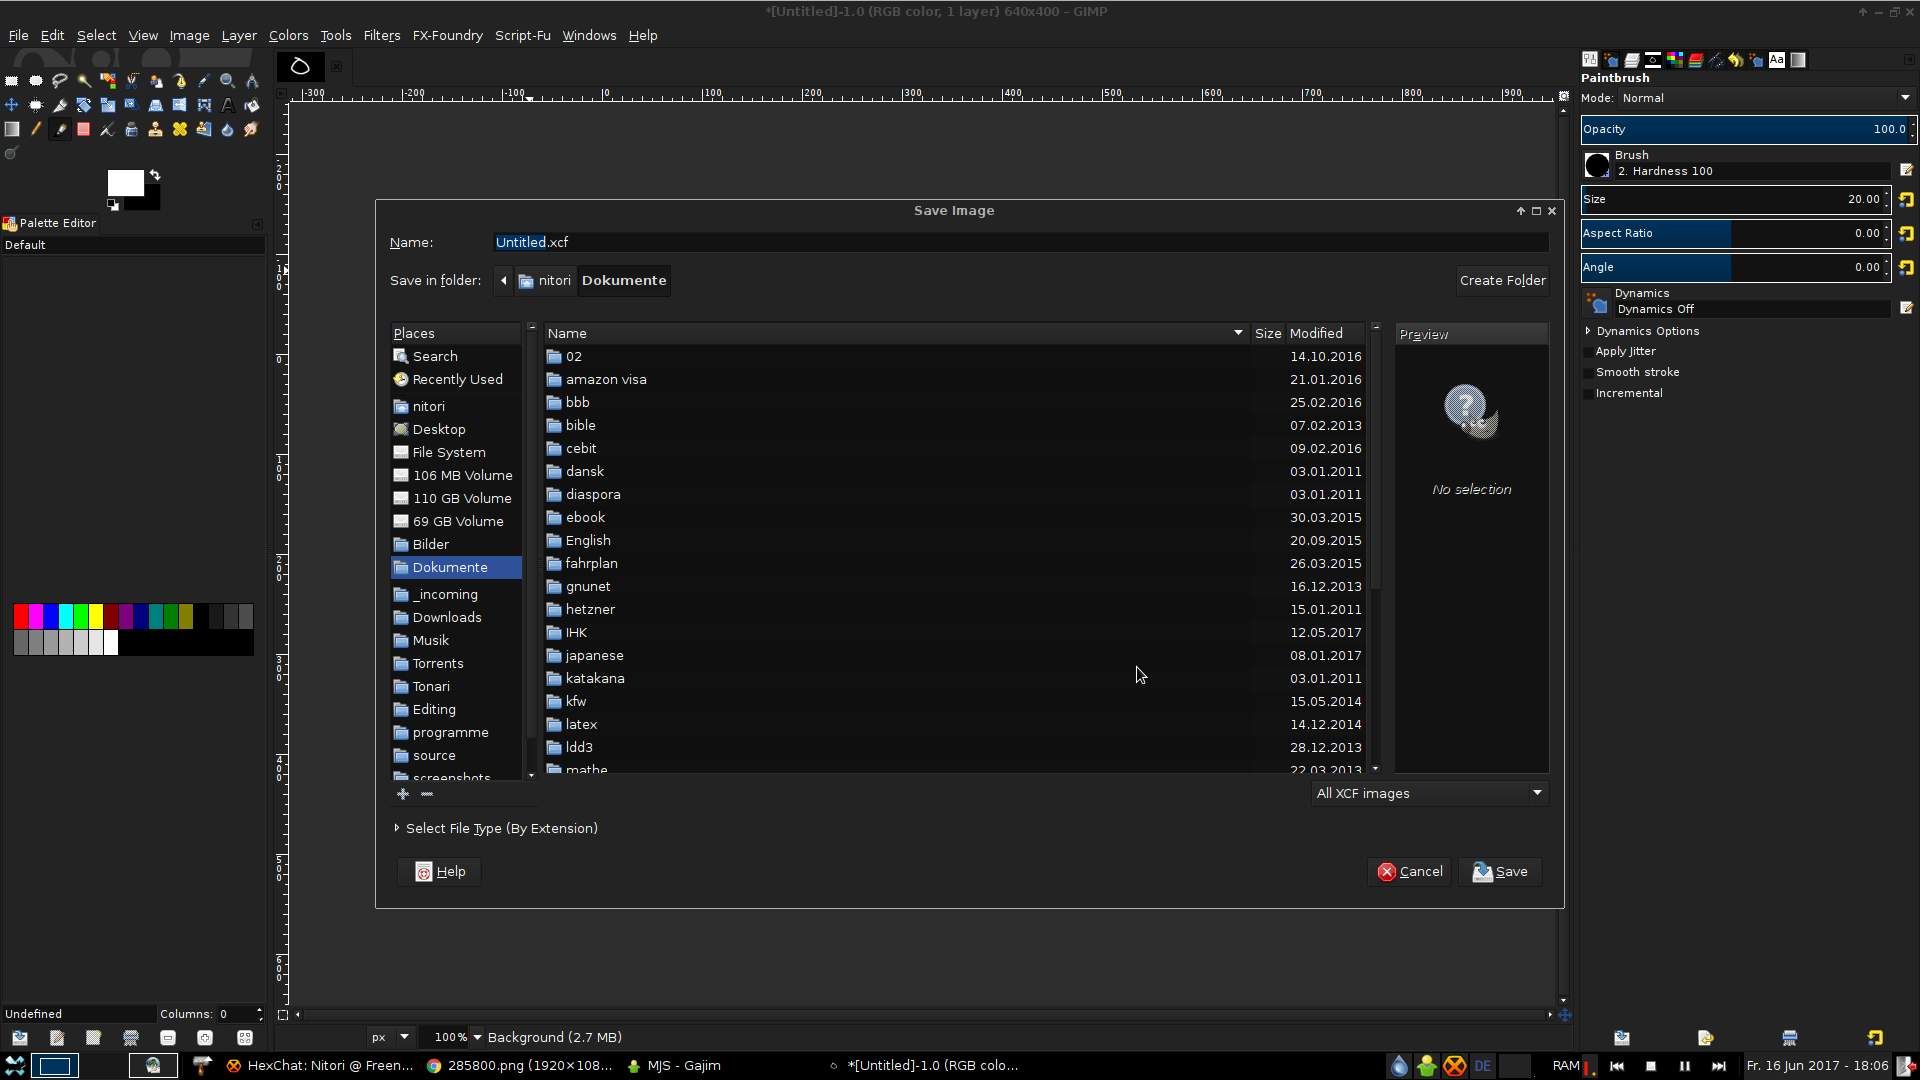This screenshot has height=1080, width=1920.
Task: Click Cancel in the Save Image dialog
Action: click(x=1409, y=871)
